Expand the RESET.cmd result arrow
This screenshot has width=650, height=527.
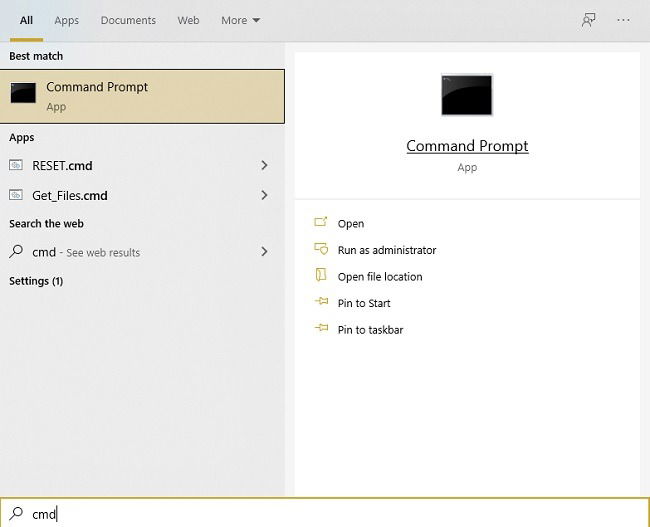264,165
